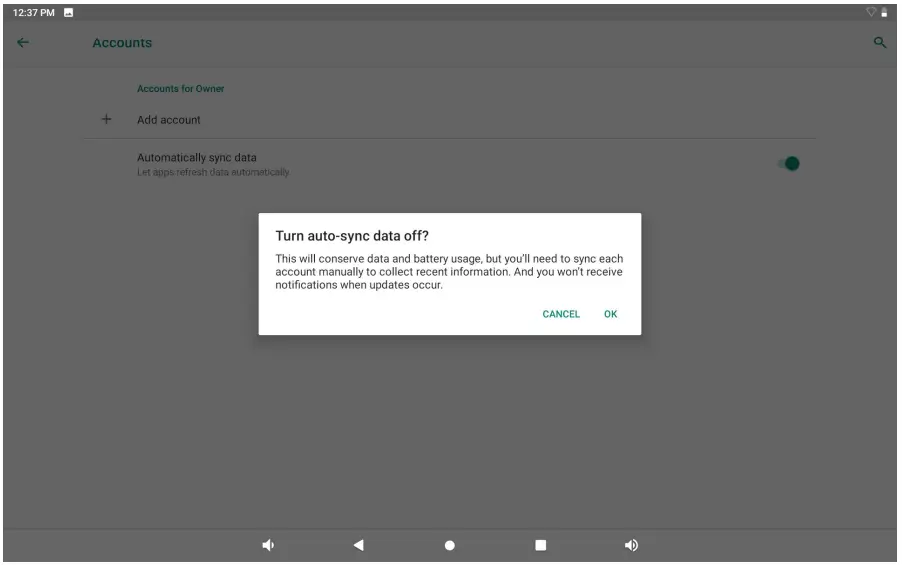Screen dimensions: 902x565
Task: Tap the circular Home navigation button
Action: (x=450, y=545)
